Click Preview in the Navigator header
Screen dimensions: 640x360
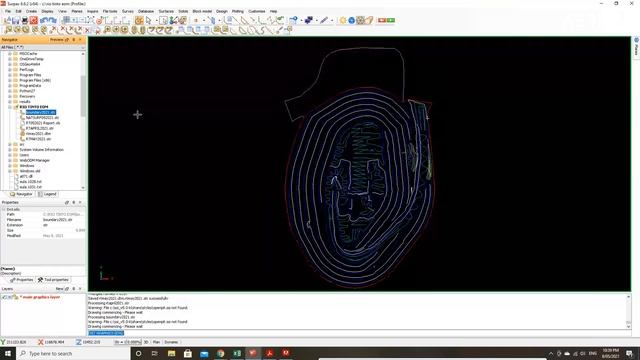click(x=57, y=40)
